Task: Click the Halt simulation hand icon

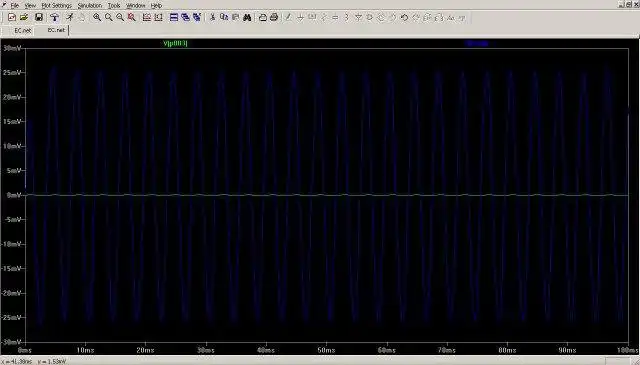Action: point(82,18)
